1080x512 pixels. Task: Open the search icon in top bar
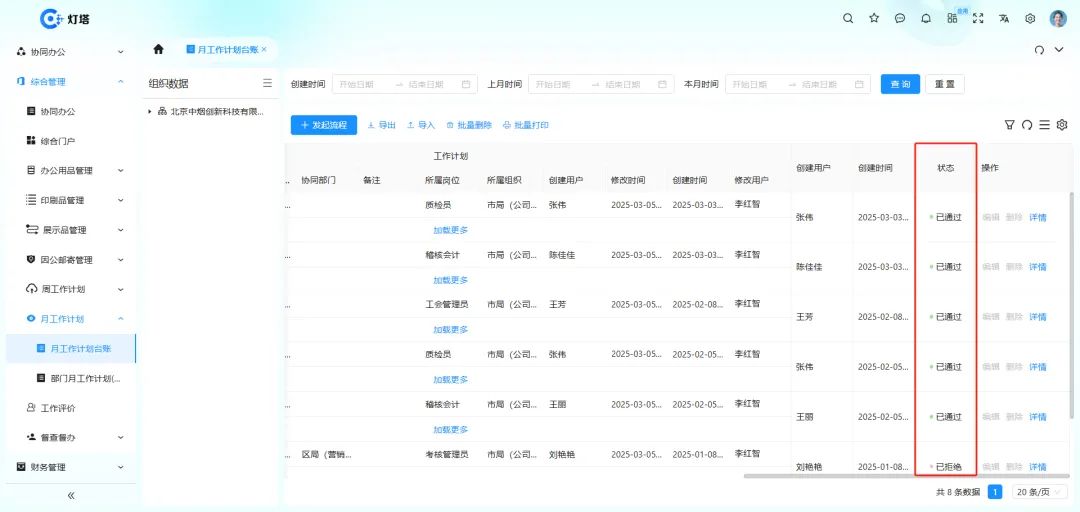(x=848, y=19)
